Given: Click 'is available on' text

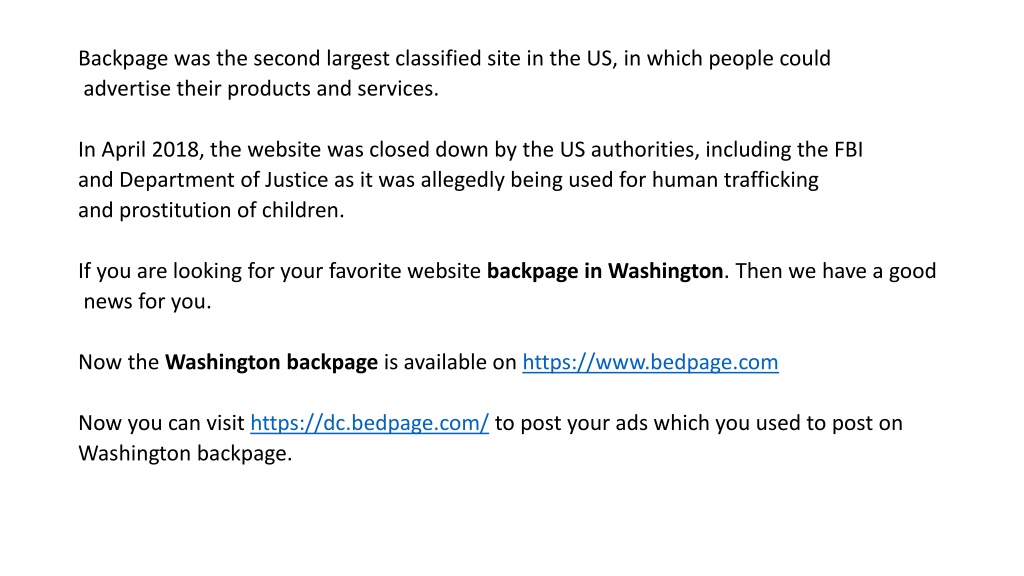Looking at the screenshot, I should (450, 362).
